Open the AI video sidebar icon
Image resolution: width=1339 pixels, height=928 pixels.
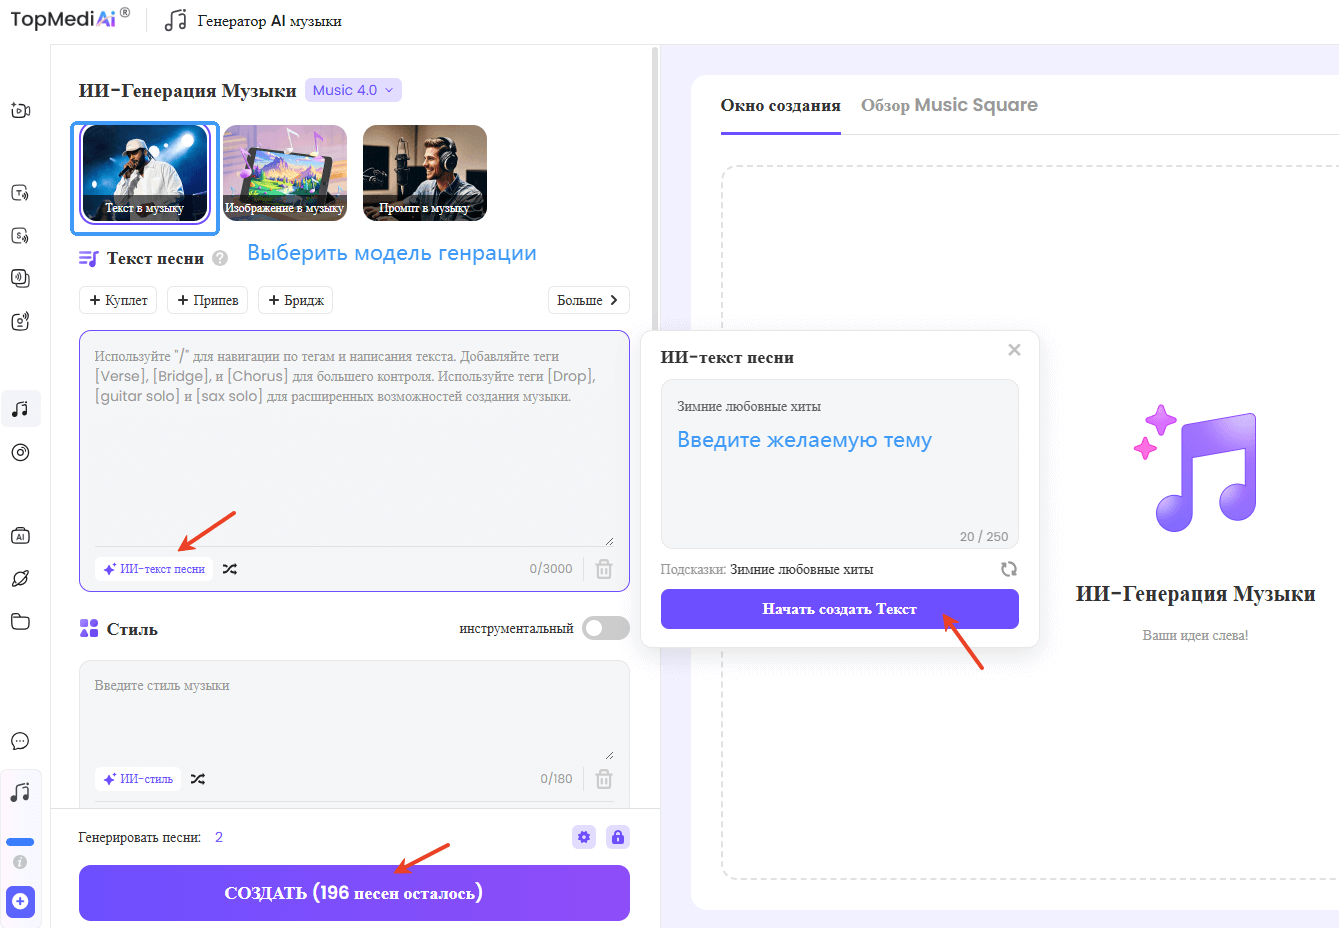(x=20, y=110)
